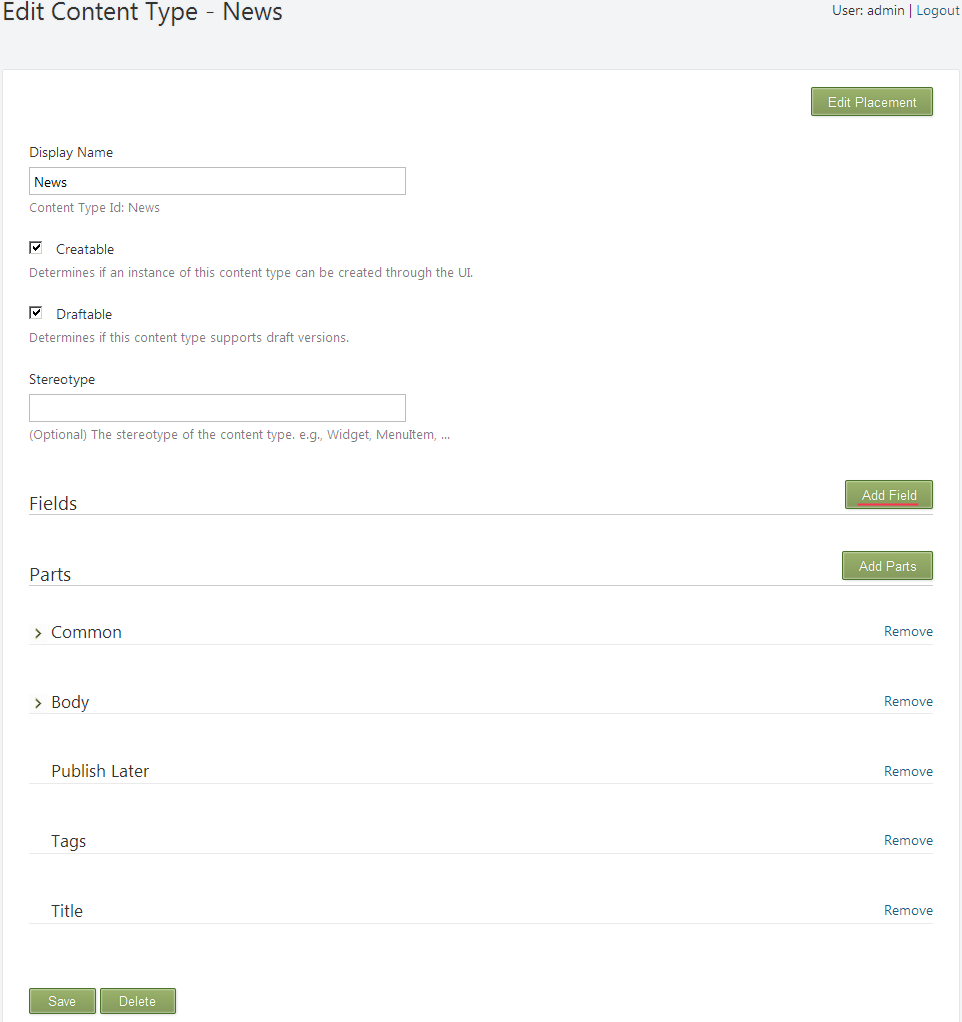Screen dimensions: 962x1022
Task: Remove the Title part
Action: click(908, 910)
